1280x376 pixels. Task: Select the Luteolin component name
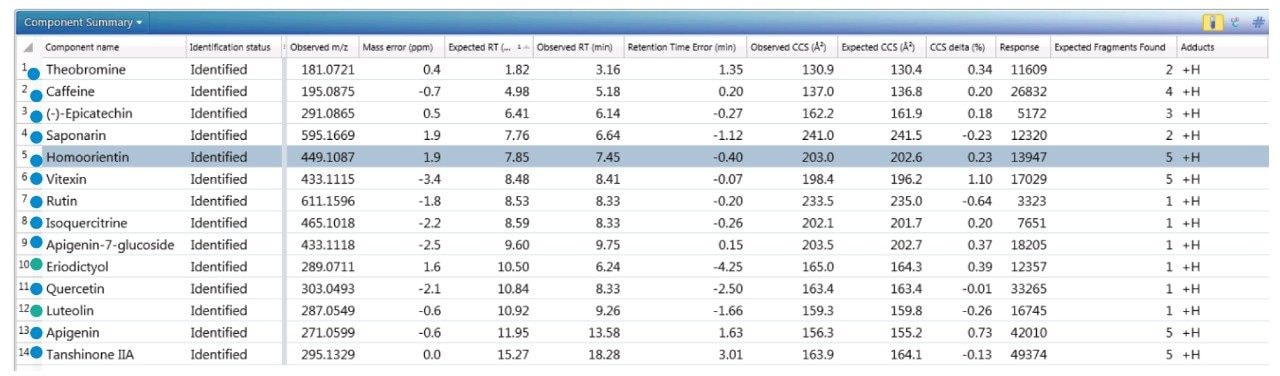tap(71, 311)
